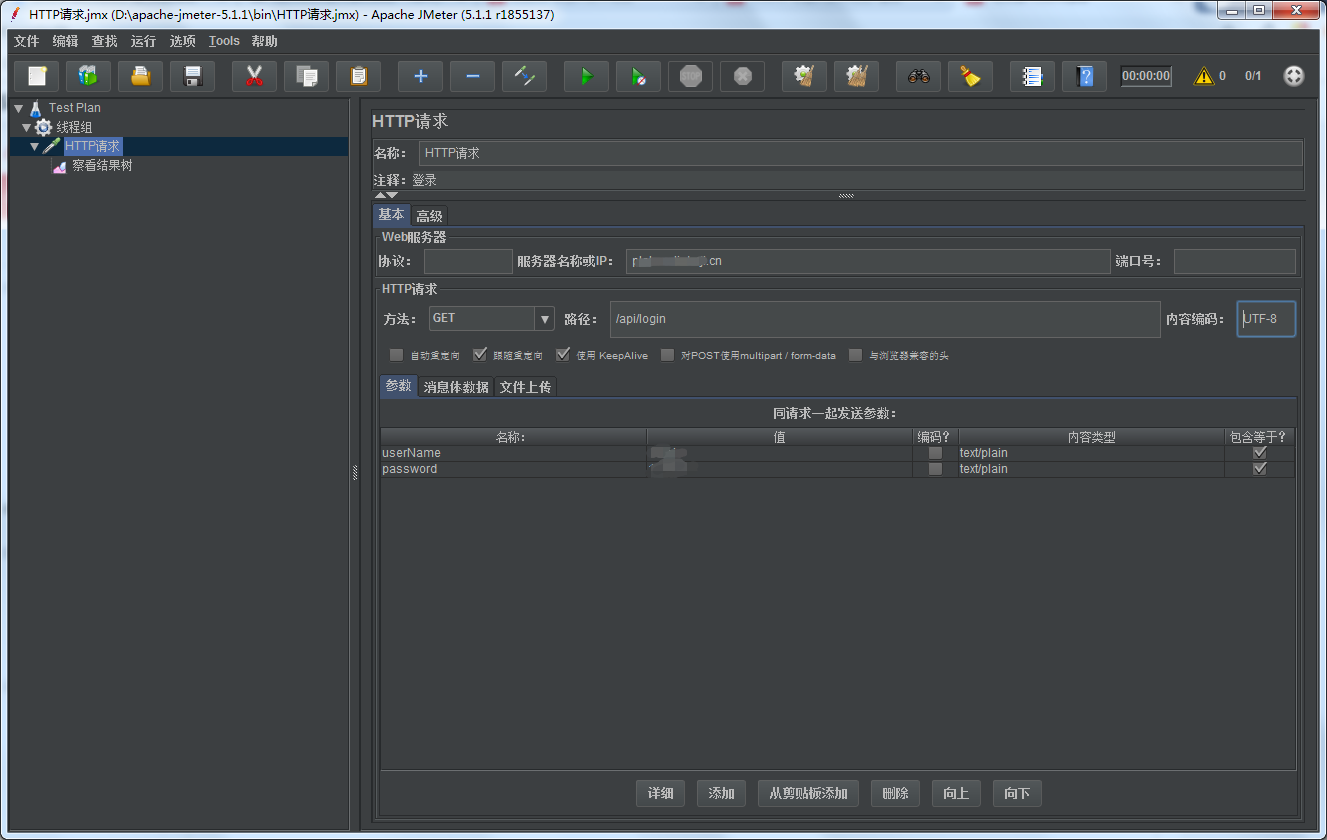1327x840 pixels.
Task: Click the yellow warning triangle log icon
Action: pos(1203,76)
